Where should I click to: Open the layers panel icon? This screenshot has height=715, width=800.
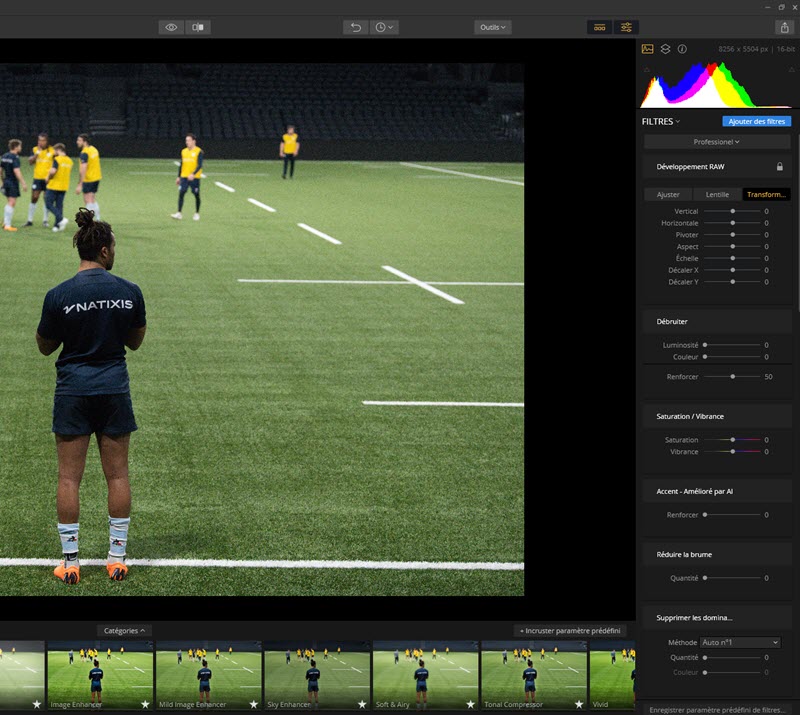pos(665,49)
